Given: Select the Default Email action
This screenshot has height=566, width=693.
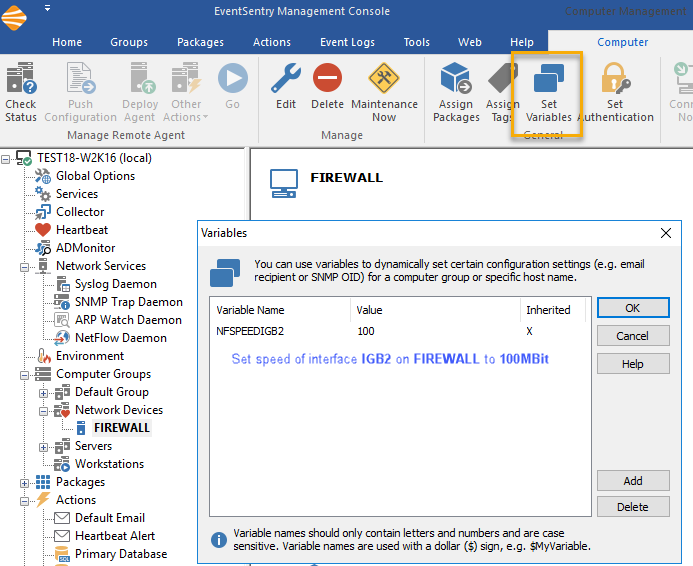Looking at the screenshot, I should coord(110,518).
